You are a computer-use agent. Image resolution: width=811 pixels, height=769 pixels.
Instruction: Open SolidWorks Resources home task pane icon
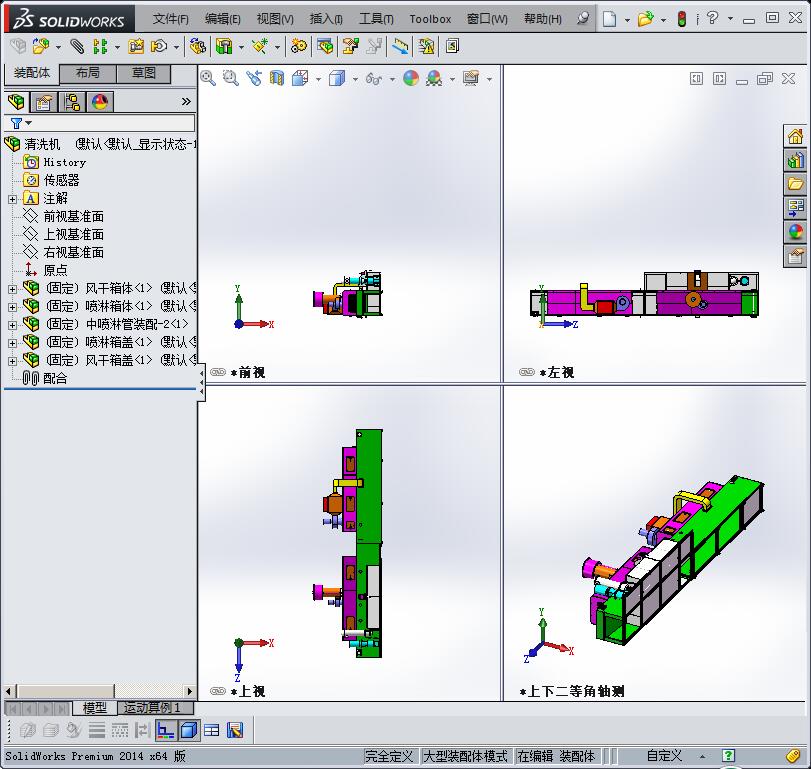795,137
